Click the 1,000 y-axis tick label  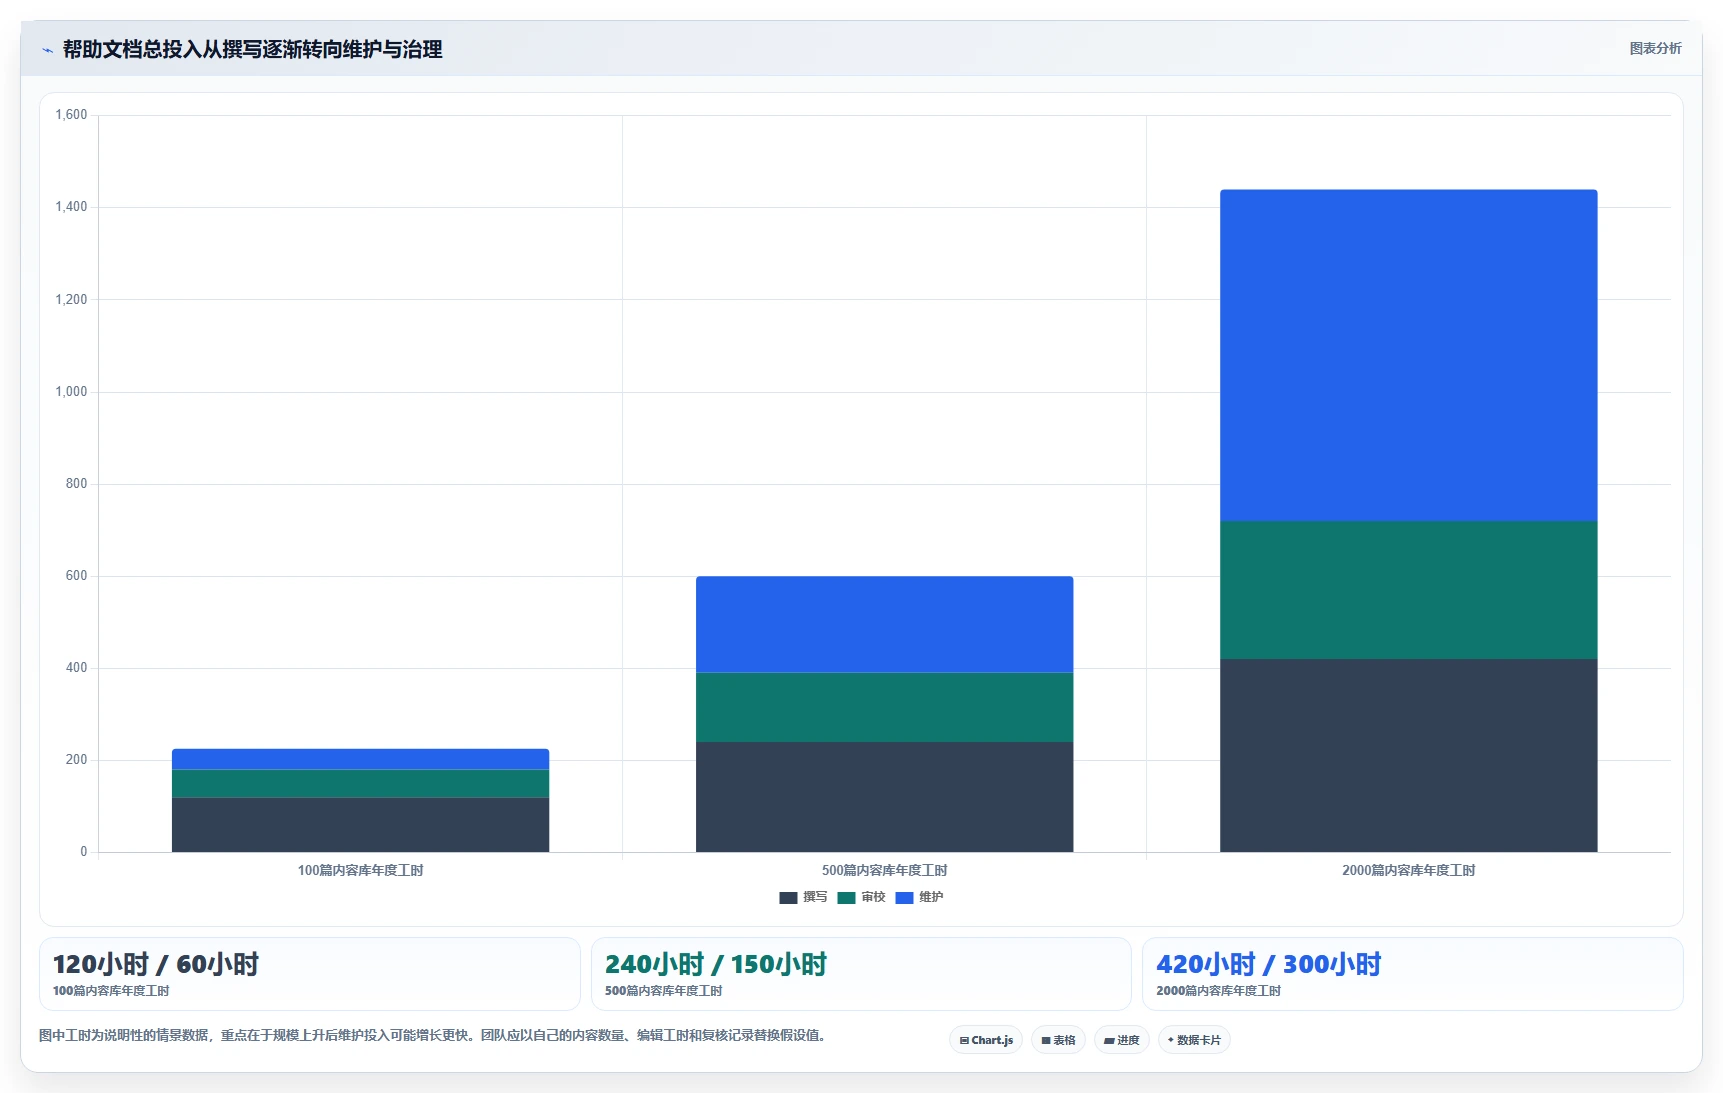click(71, 391)
